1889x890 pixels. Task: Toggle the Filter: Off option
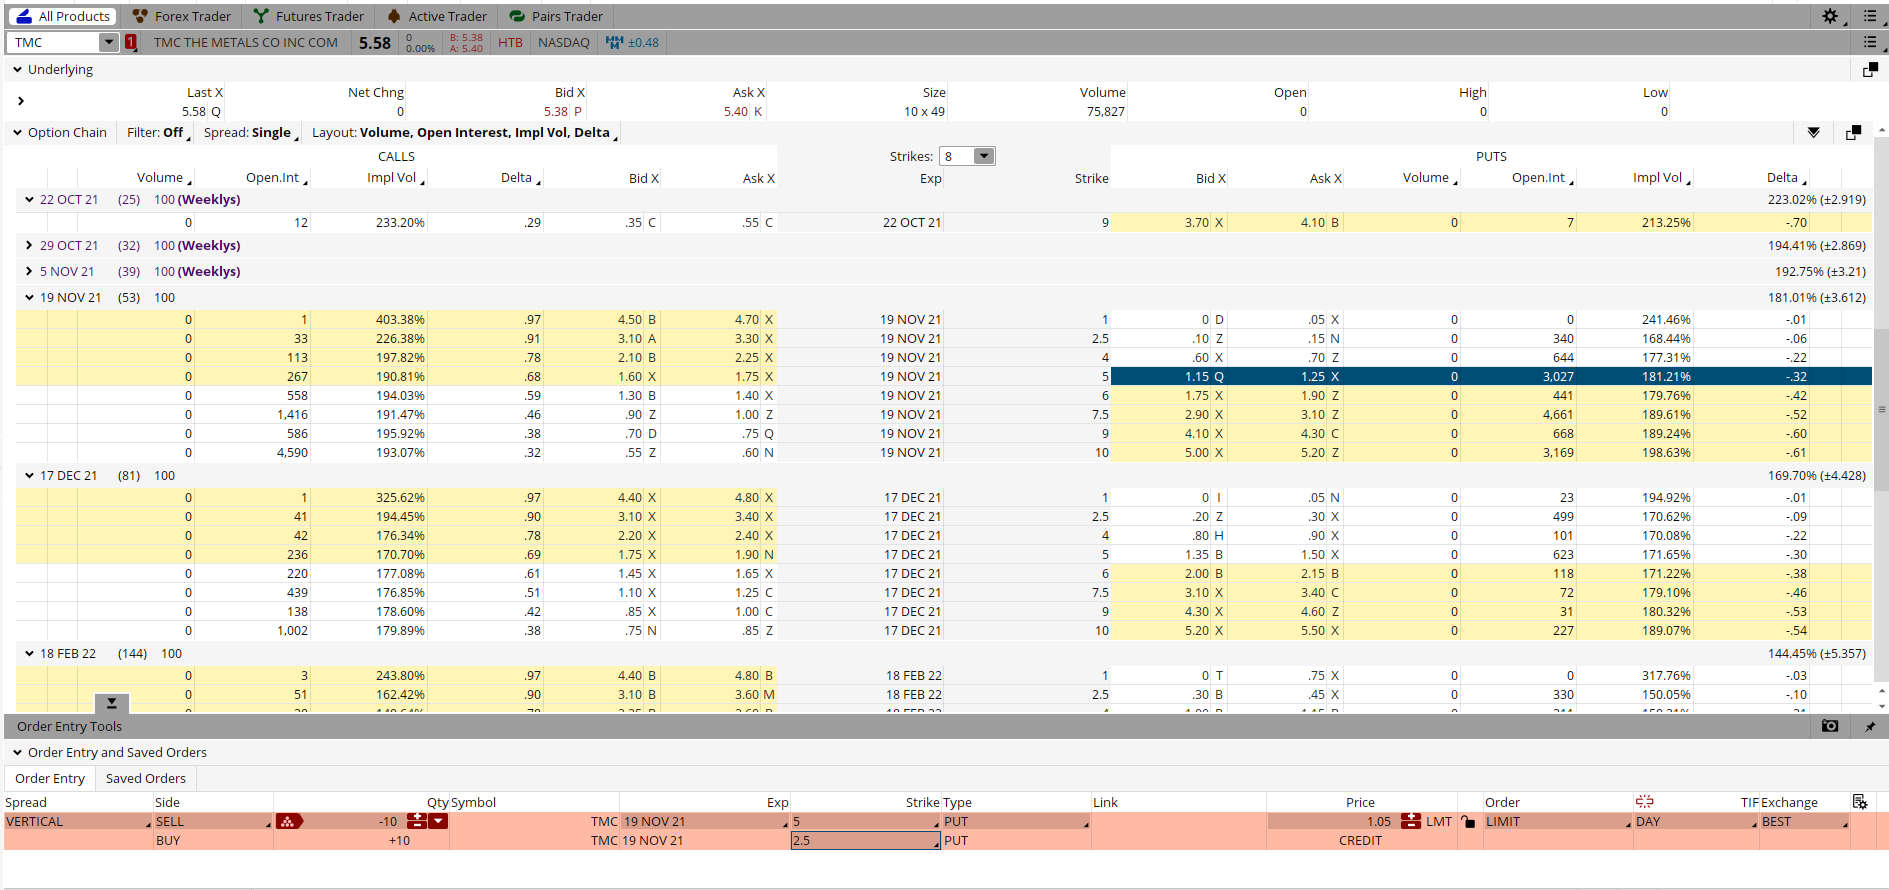click(x=155, y=133)
